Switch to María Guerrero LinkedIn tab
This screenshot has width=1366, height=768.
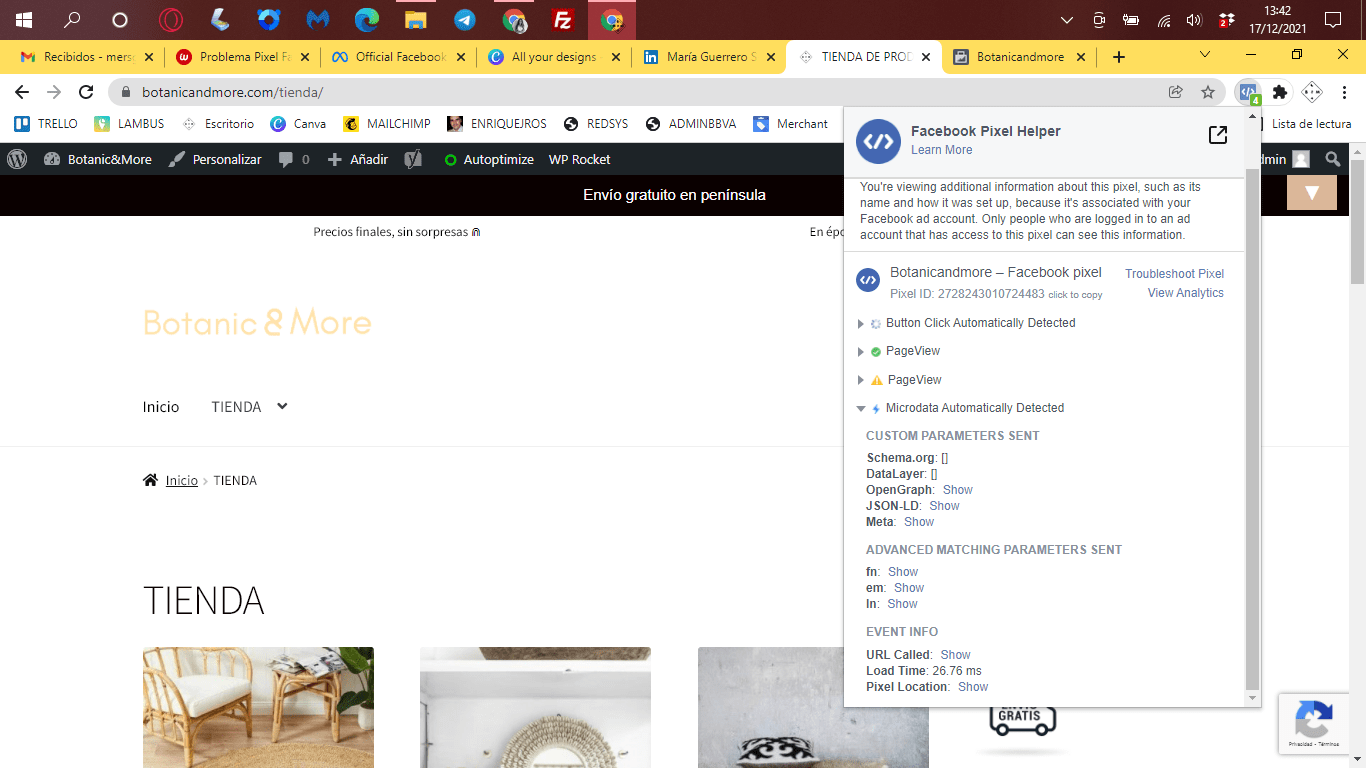(708, 57)
